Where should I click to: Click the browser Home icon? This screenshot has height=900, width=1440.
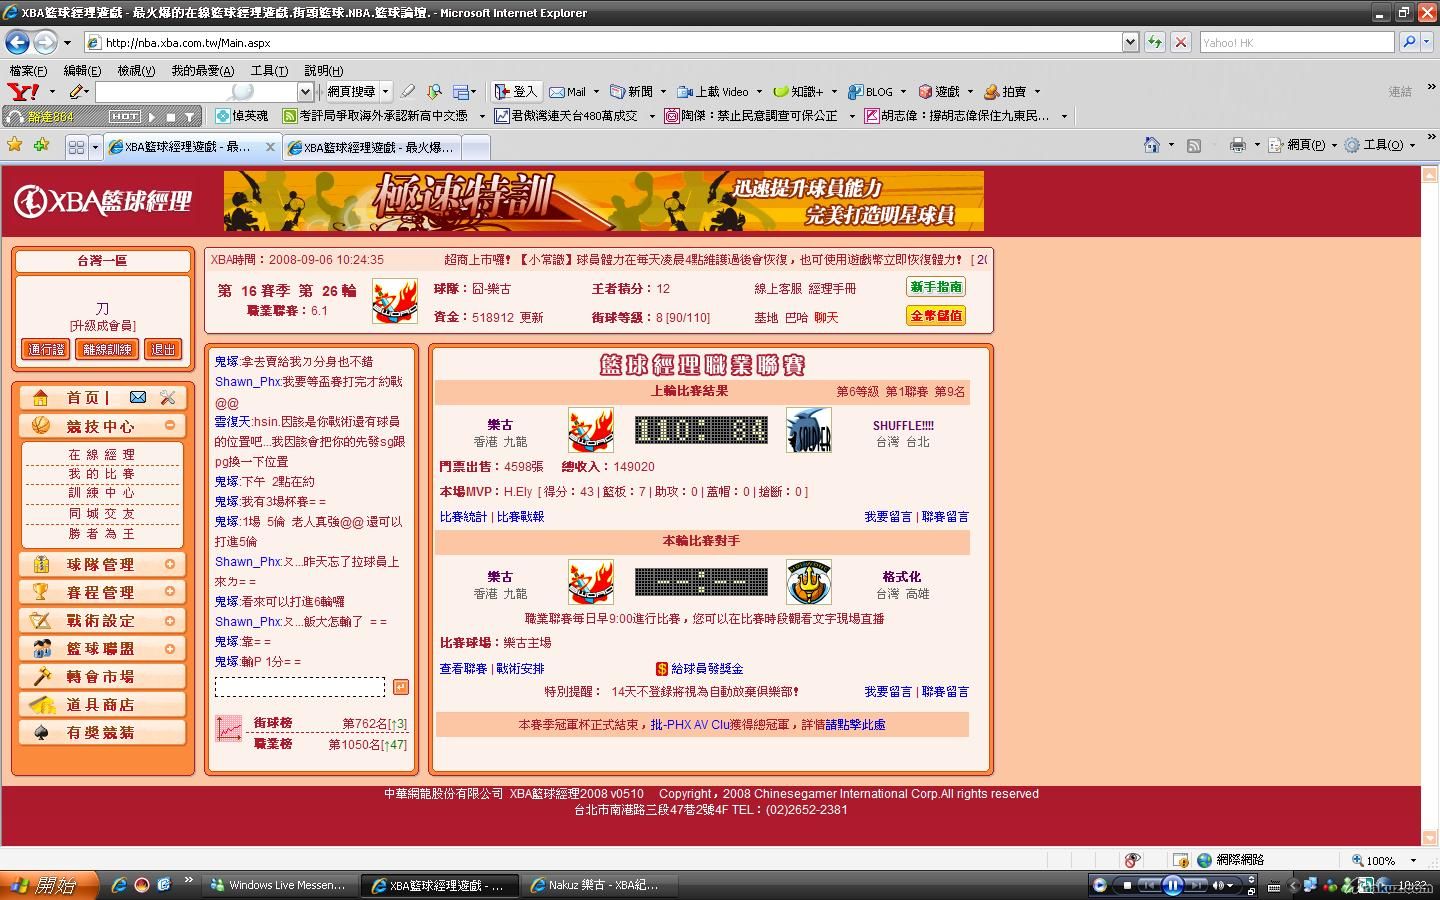[x=1152, y=145]
